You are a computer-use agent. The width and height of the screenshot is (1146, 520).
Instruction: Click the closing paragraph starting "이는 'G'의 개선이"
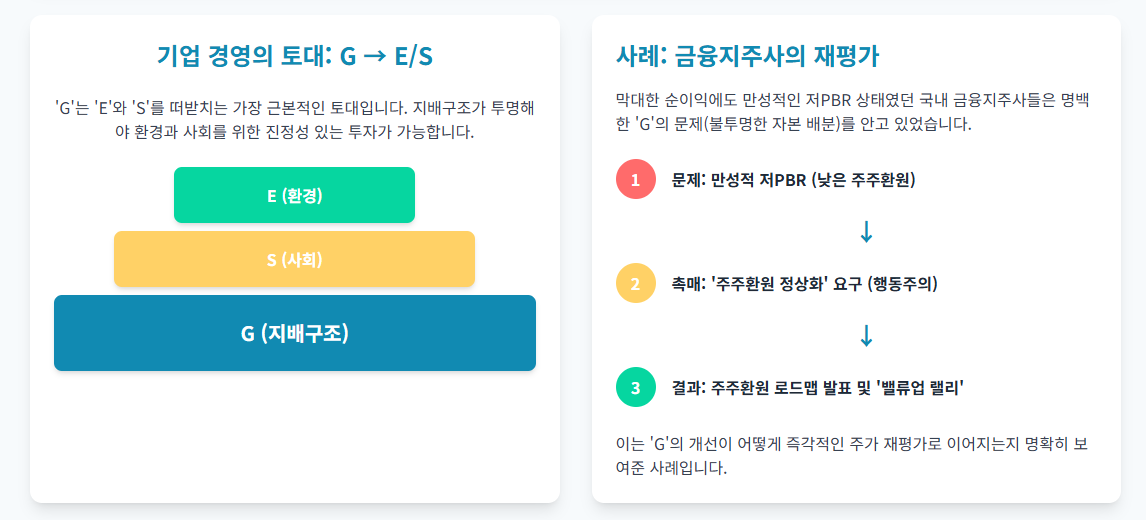coord(856,455)
